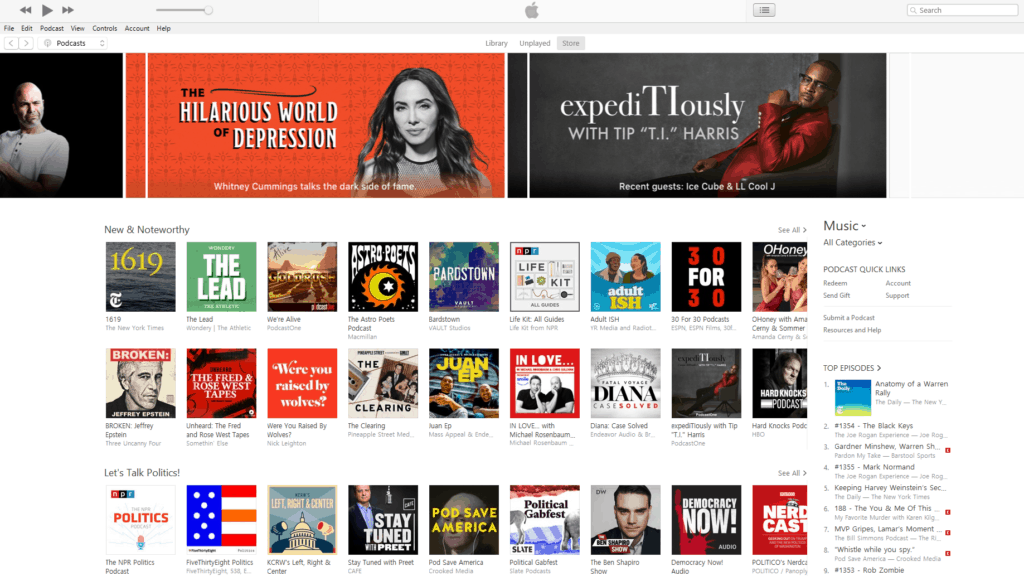Open BROKEN: Jeffrey Epstein artwork
Viewport: 1024px width, 576px height.
[140, 383]
